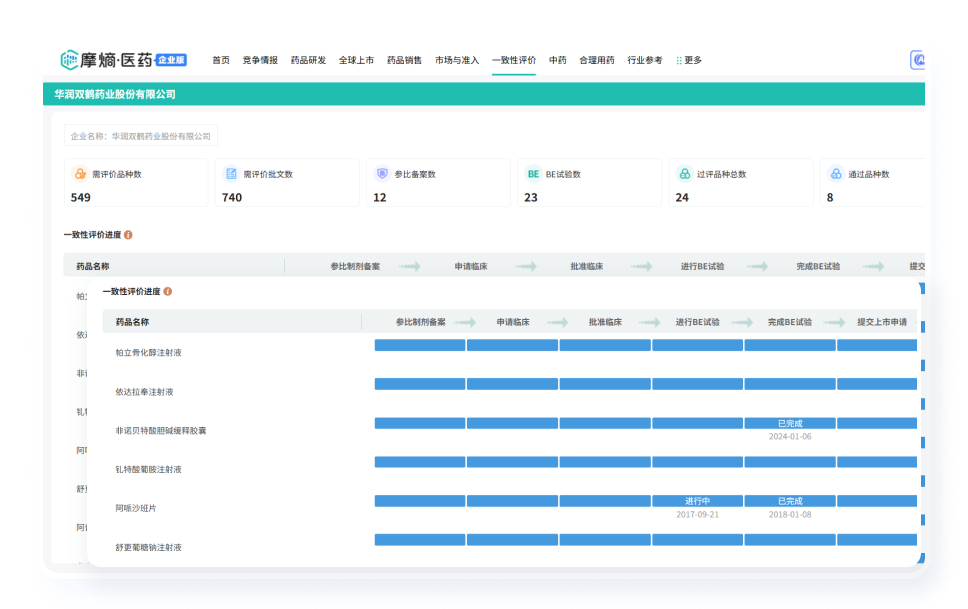The image size is (968, 609).
Task: Open drug 舒更葡糖钠注射液
Action: [148, 547]
